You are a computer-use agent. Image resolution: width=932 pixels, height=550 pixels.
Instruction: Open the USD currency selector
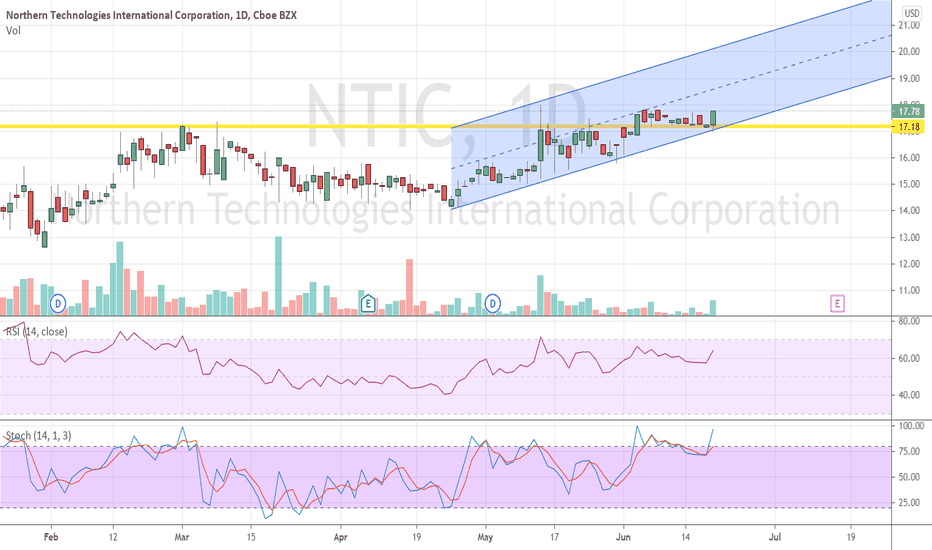911,13
